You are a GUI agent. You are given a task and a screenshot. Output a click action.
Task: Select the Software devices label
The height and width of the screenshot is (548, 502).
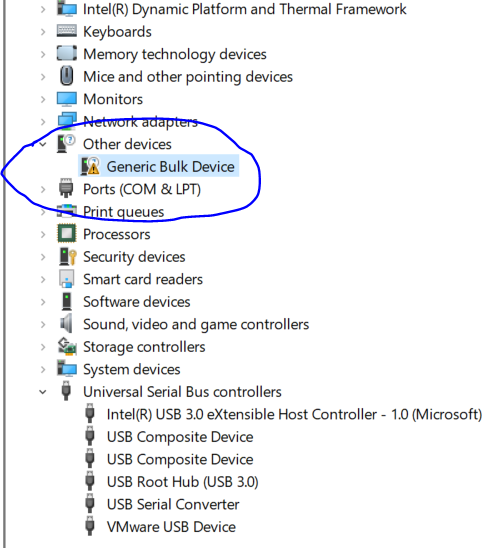[x=136, y=302]
